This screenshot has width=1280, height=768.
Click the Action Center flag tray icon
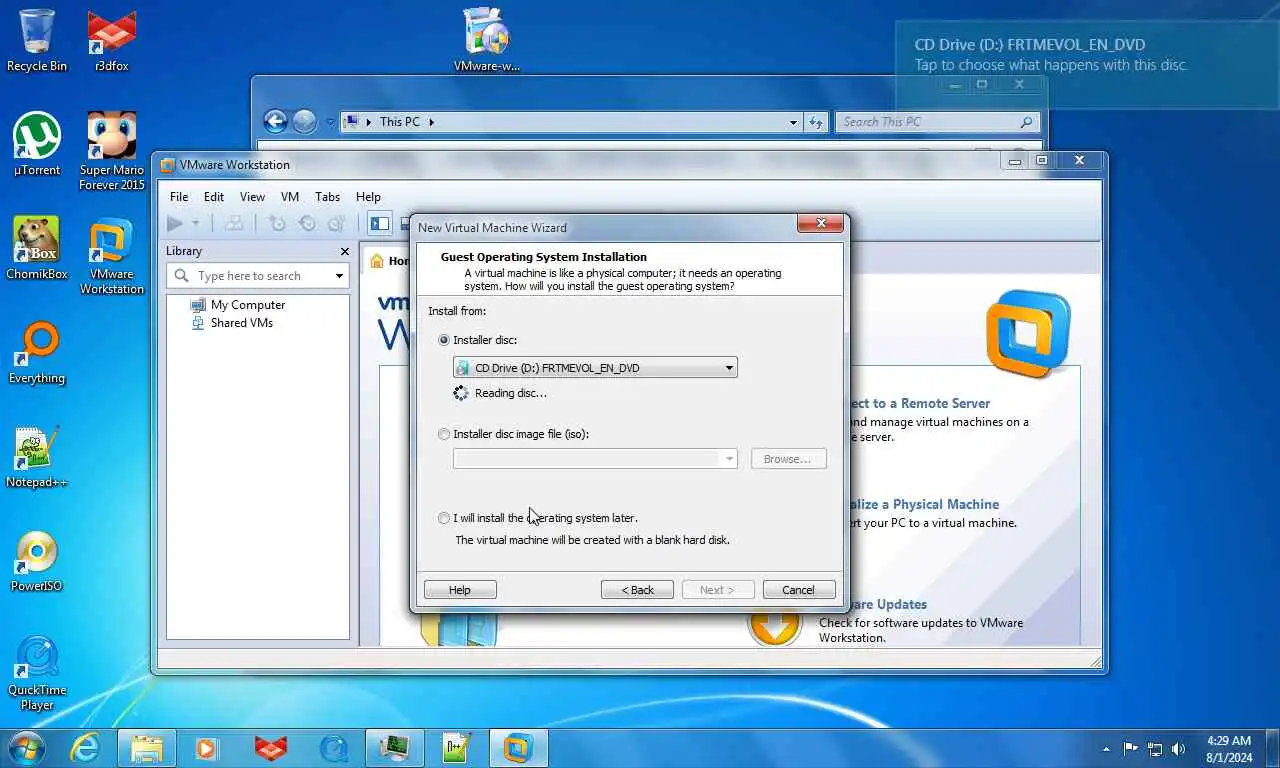pos(1131,749)
